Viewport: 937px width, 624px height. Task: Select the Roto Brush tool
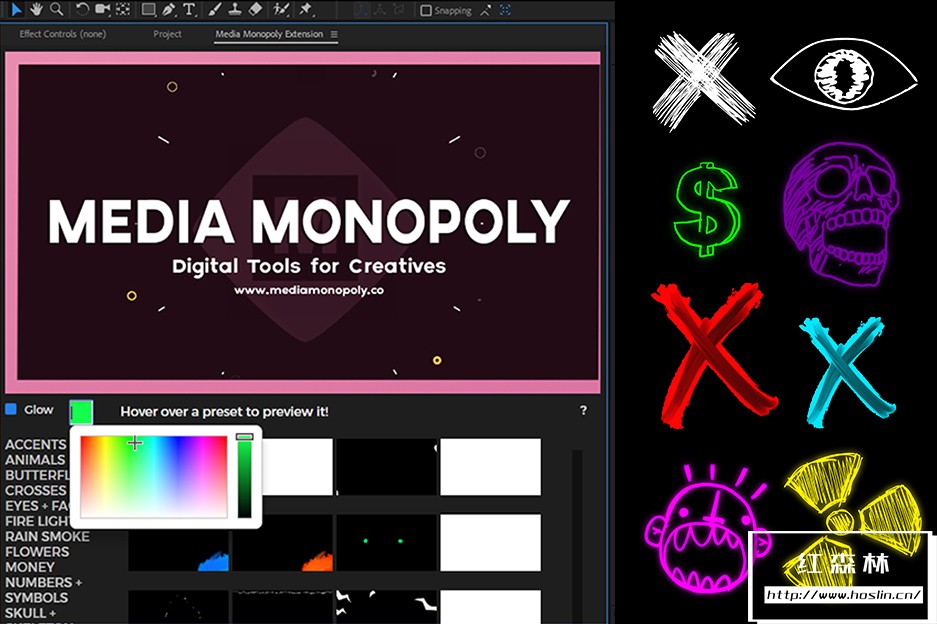[280, 9]
